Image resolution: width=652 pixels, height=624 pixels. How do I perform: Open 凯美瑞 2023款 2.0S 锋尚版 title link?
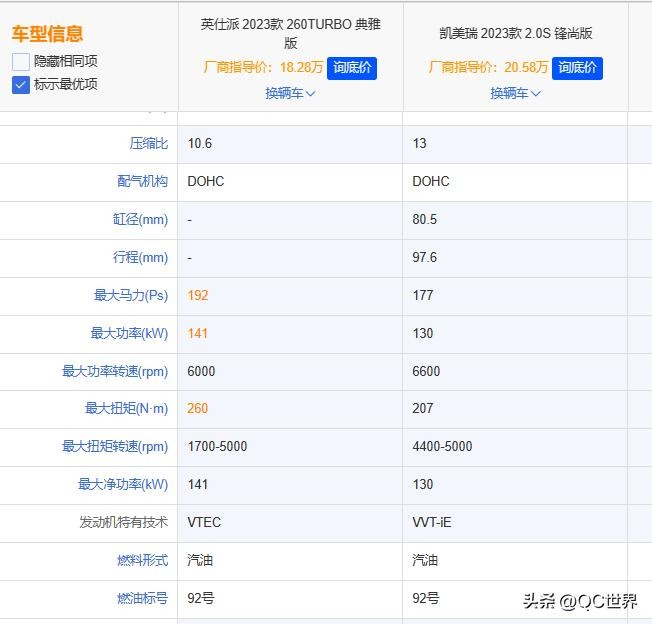(515, 33)
